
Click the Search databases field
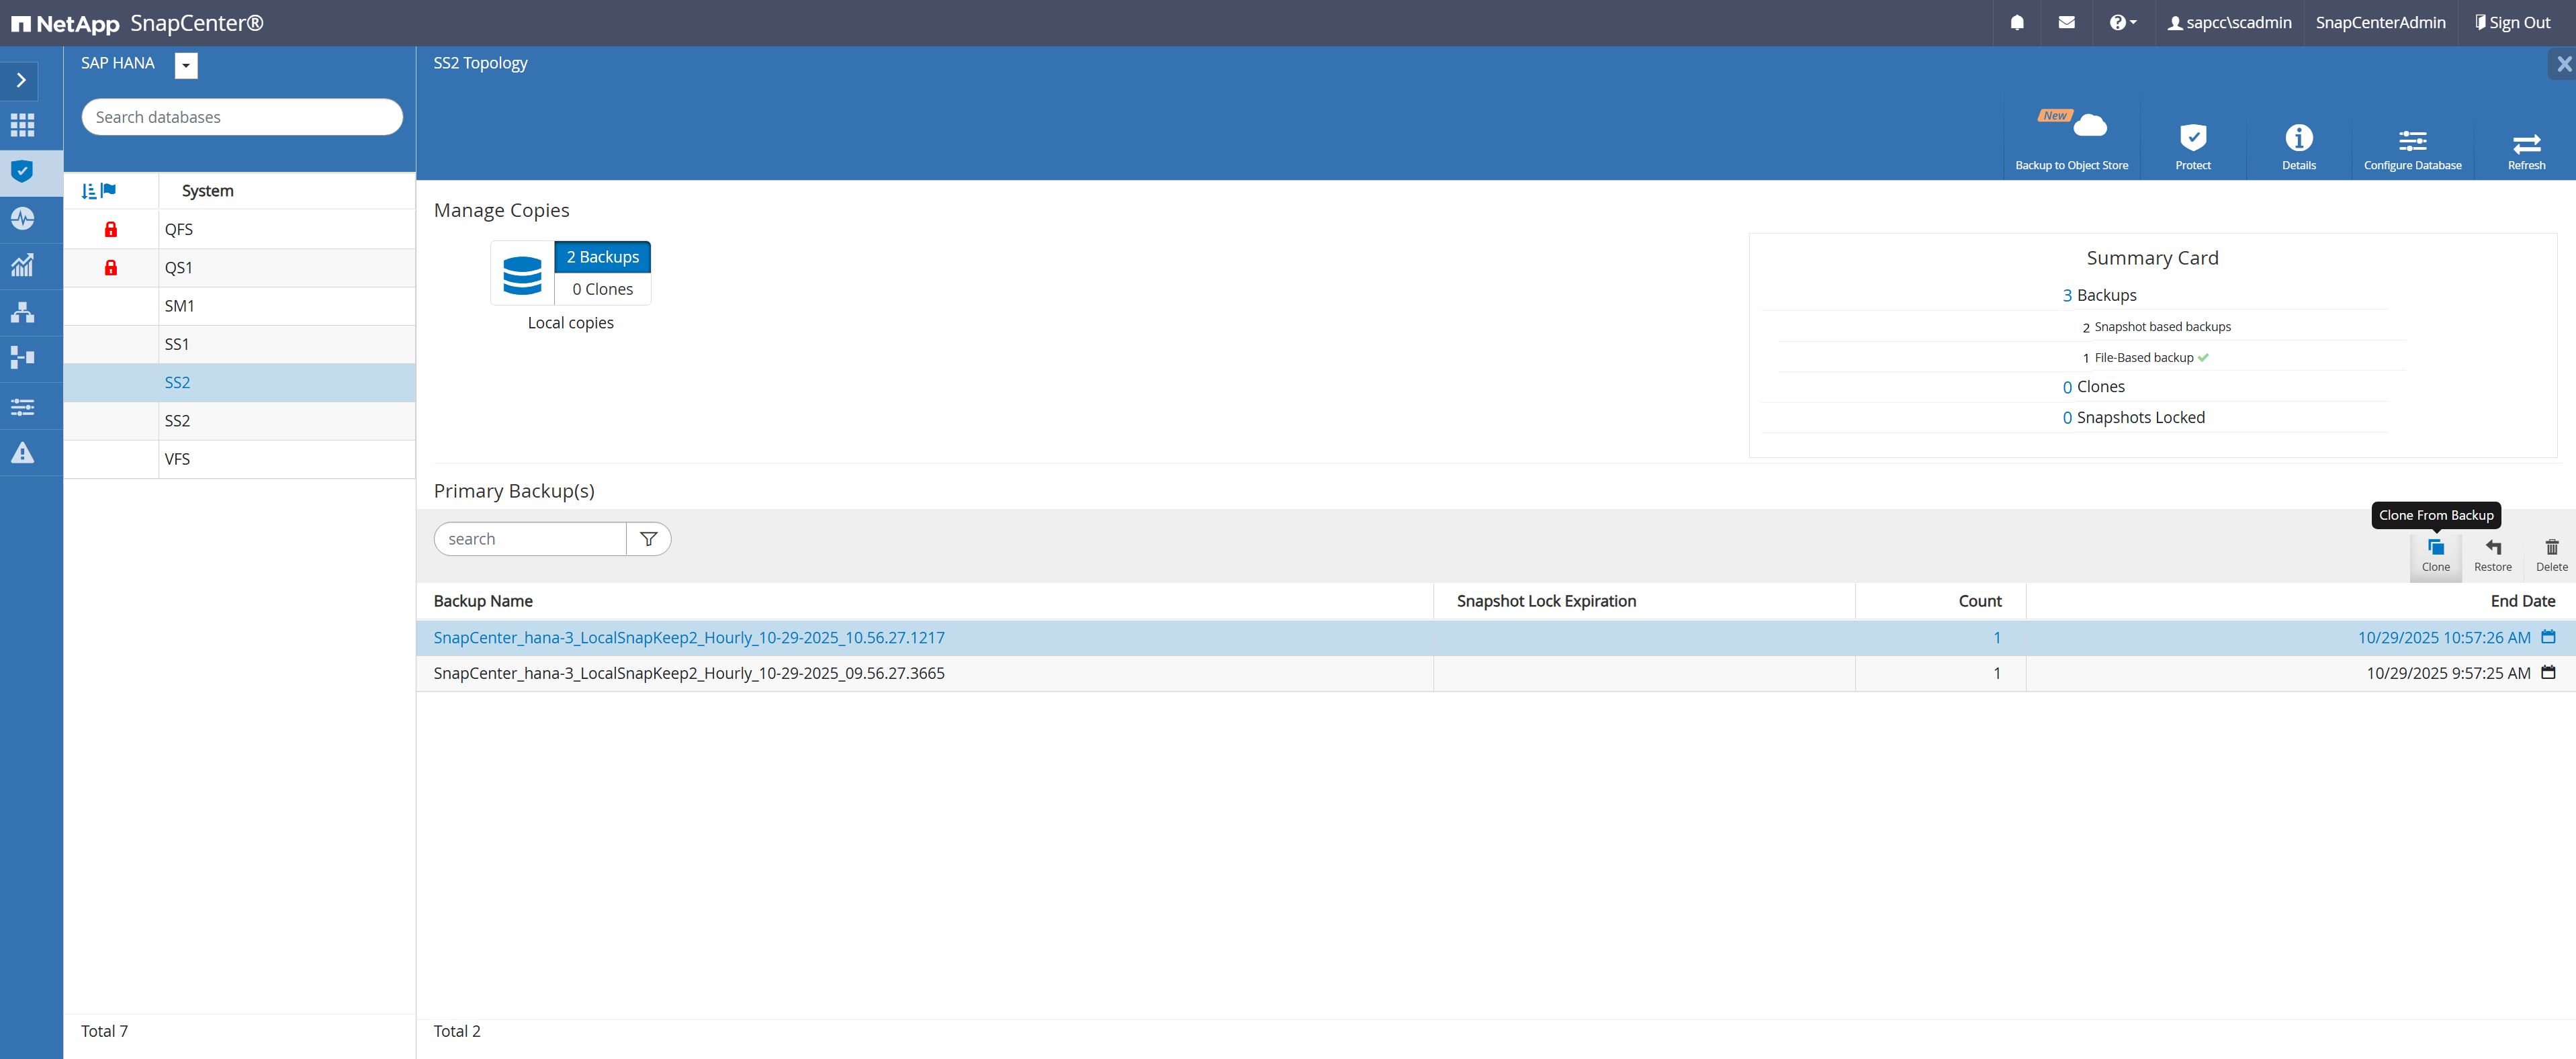coord(241,117)
